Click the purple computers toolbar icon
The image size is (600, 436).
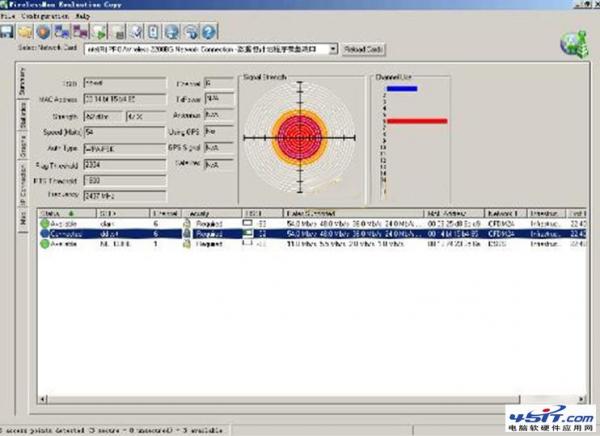coord(80,32)
